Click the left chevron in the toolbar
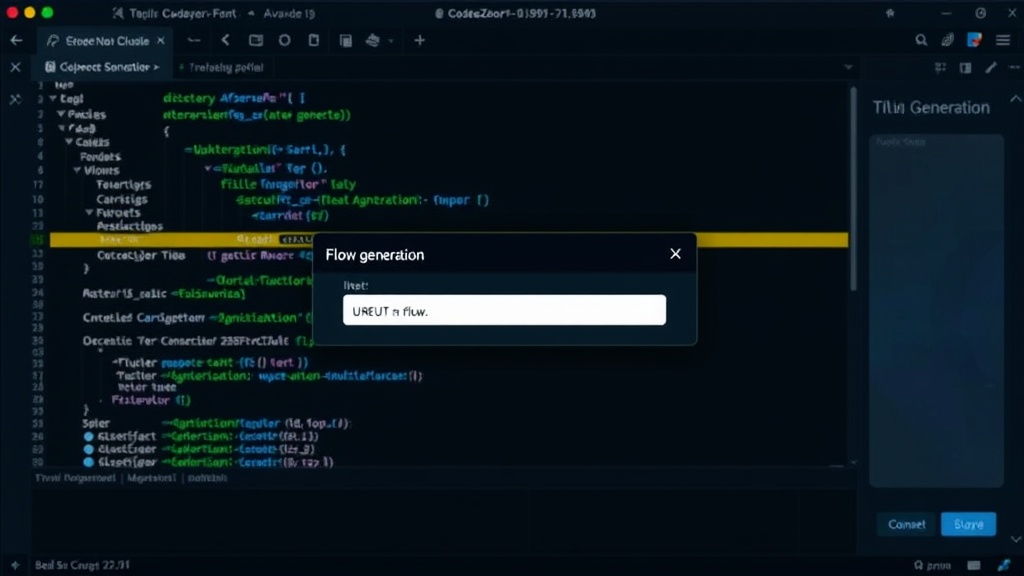This screenshot has height=576, width=1024. 225,40
